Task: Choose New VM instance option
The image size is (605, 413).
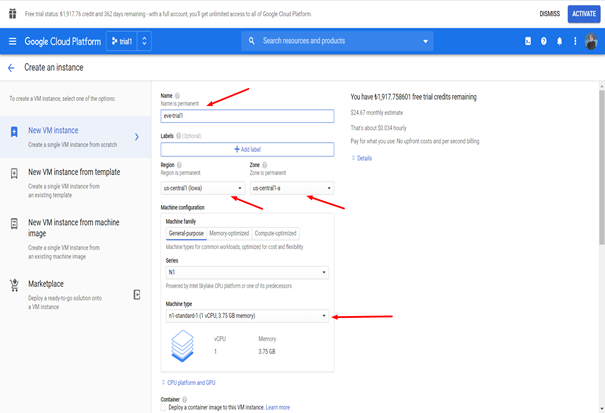Action: coord(75,137)
